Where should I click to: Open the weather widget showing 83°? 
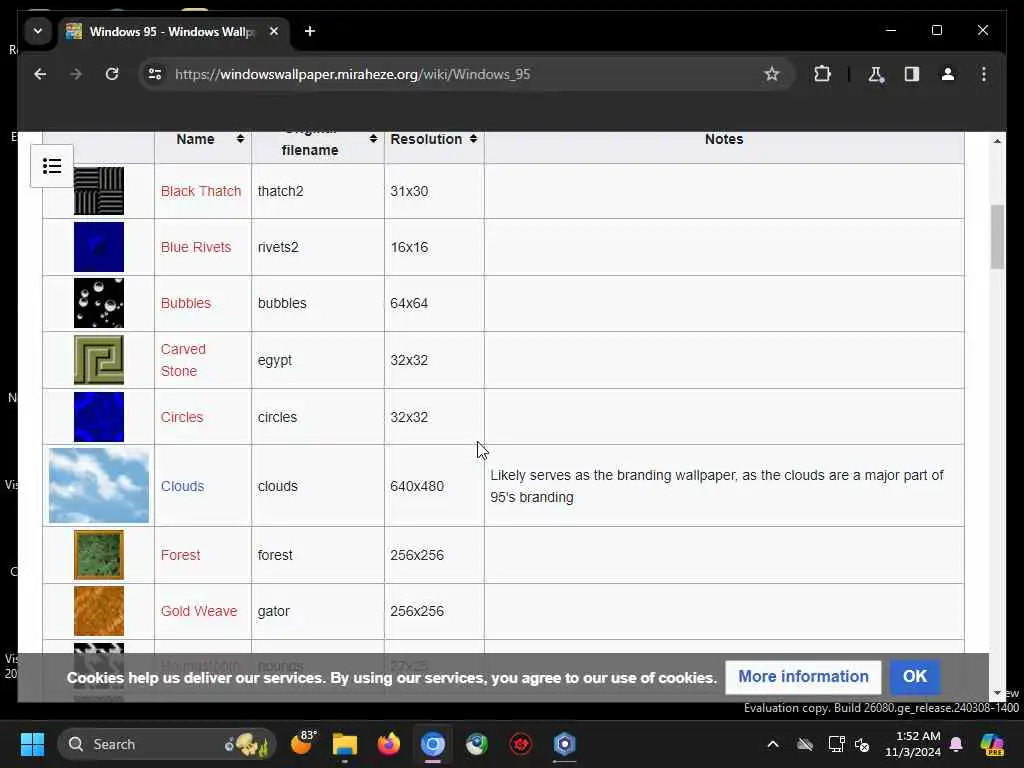(x=302, y=743)
